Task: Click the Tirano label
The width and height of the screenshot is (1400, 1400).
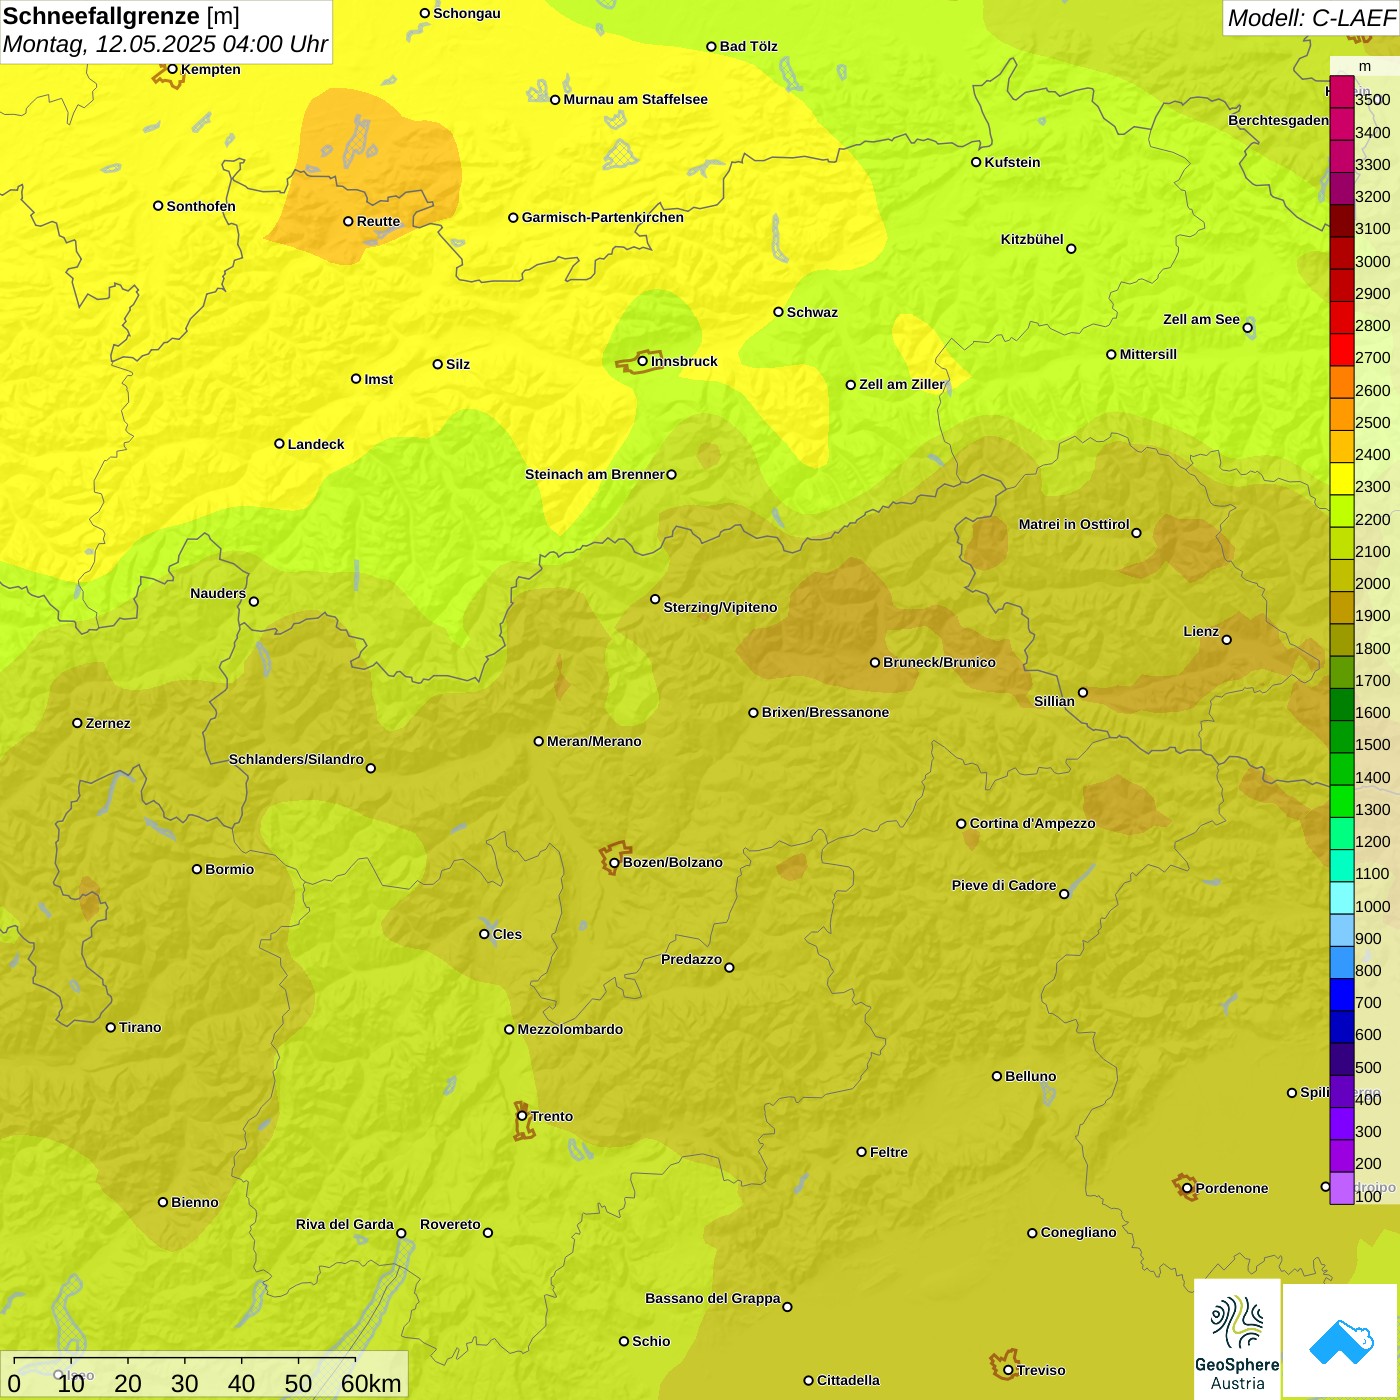Action: click(x=140, y=1027)
